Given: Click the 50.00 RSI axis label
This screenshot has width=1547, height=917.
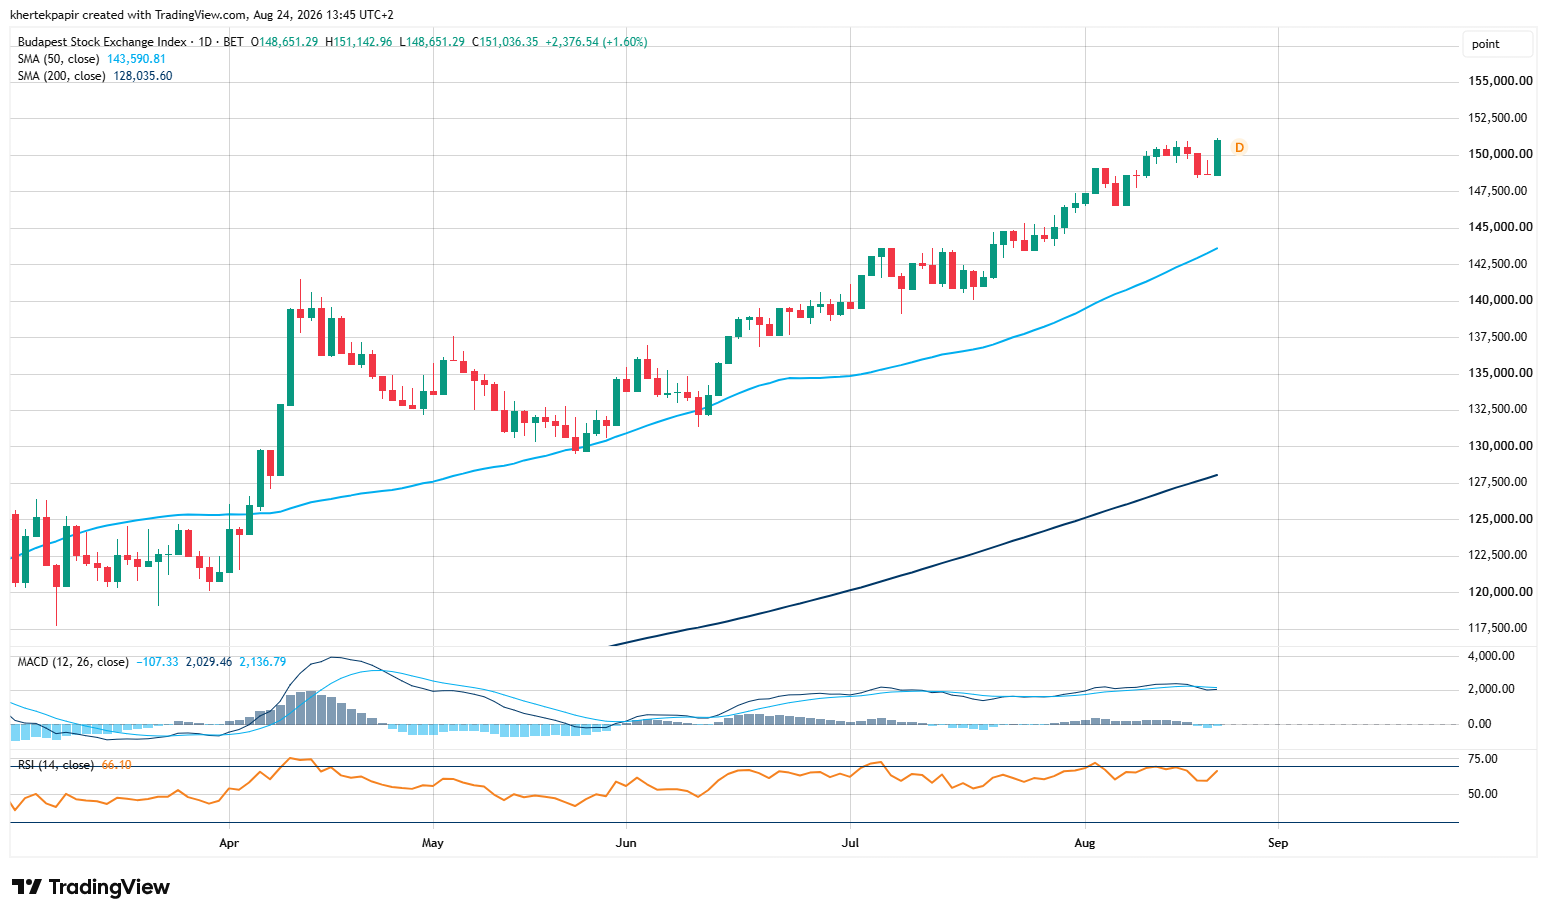Looking at the screenshot, I should 1483,794.
